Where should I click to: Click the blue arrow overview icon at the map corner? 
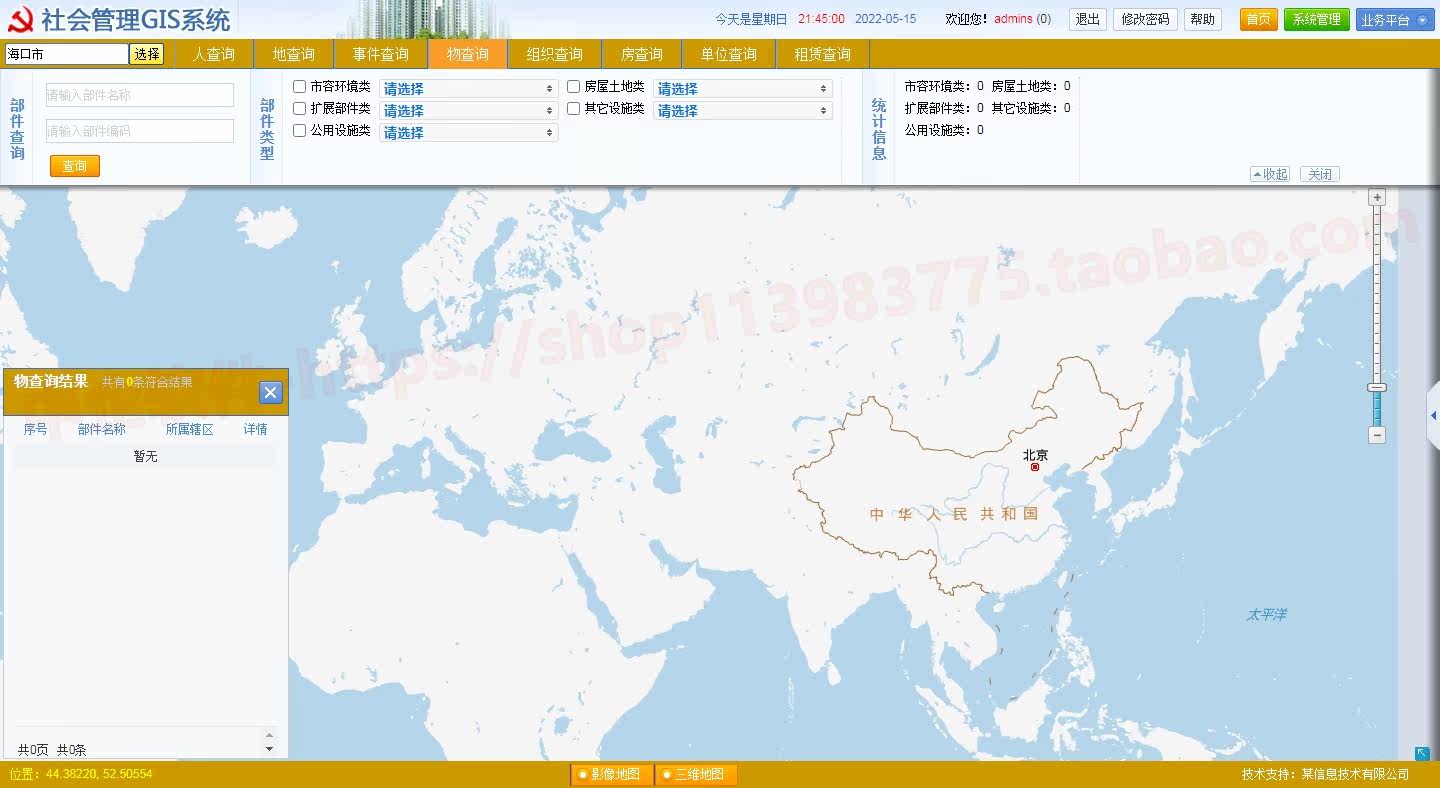point(1422,753)
